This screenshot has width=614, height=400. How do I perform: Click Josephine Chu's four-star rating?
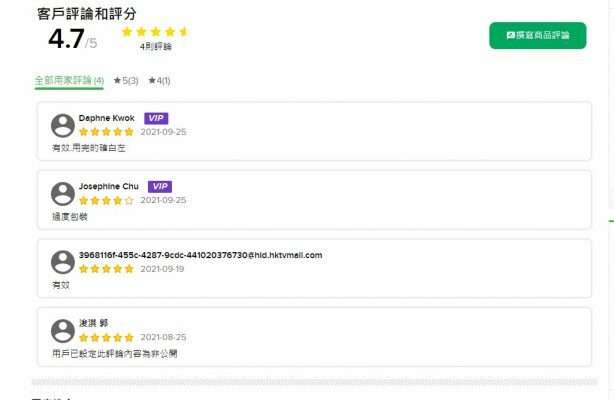[106, 200]
